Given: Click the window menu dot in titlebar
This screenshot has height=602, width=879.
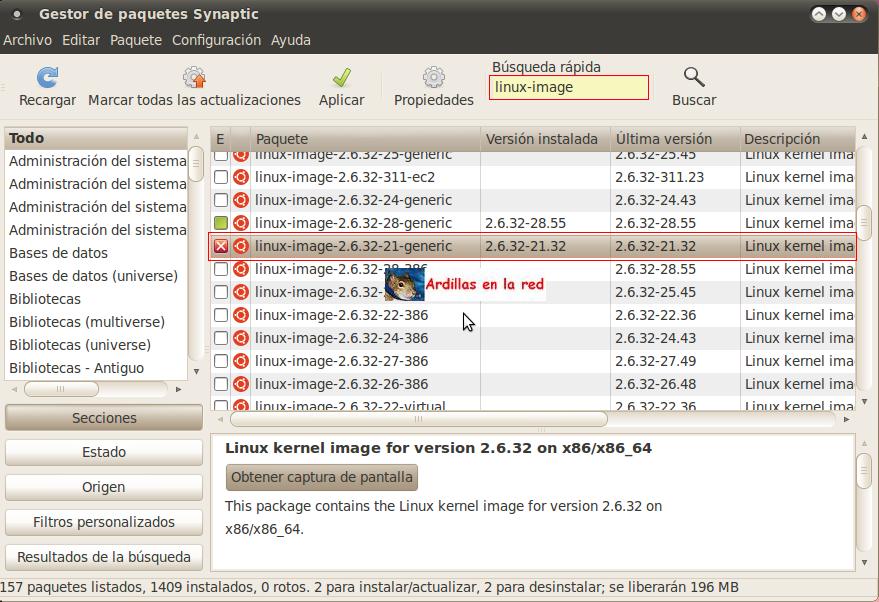Looking at the screenshot, I should pos(17,15).
